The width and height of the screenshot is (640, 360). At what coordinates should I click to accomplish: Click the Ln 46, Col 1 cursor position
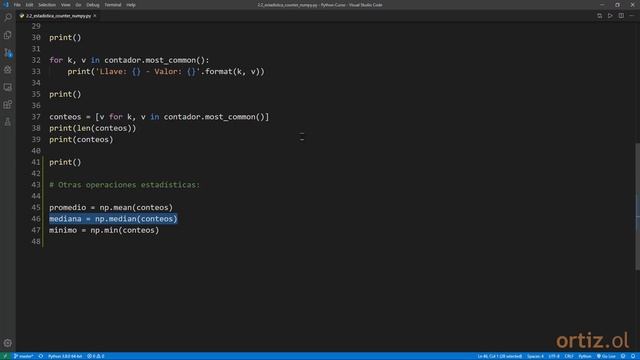click(x=500, y=356)
